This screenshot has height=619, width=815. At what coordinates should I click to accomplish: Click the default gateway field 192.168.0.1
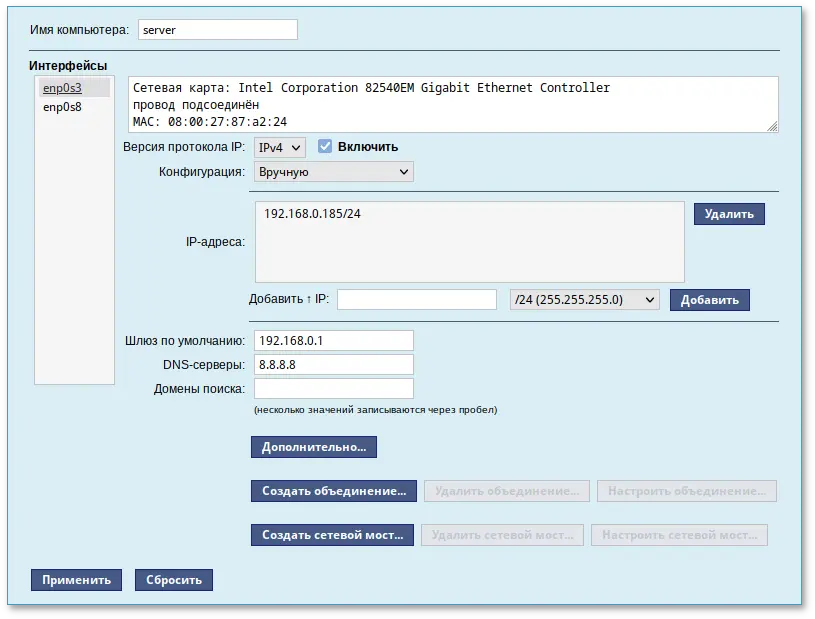[333, 340]
